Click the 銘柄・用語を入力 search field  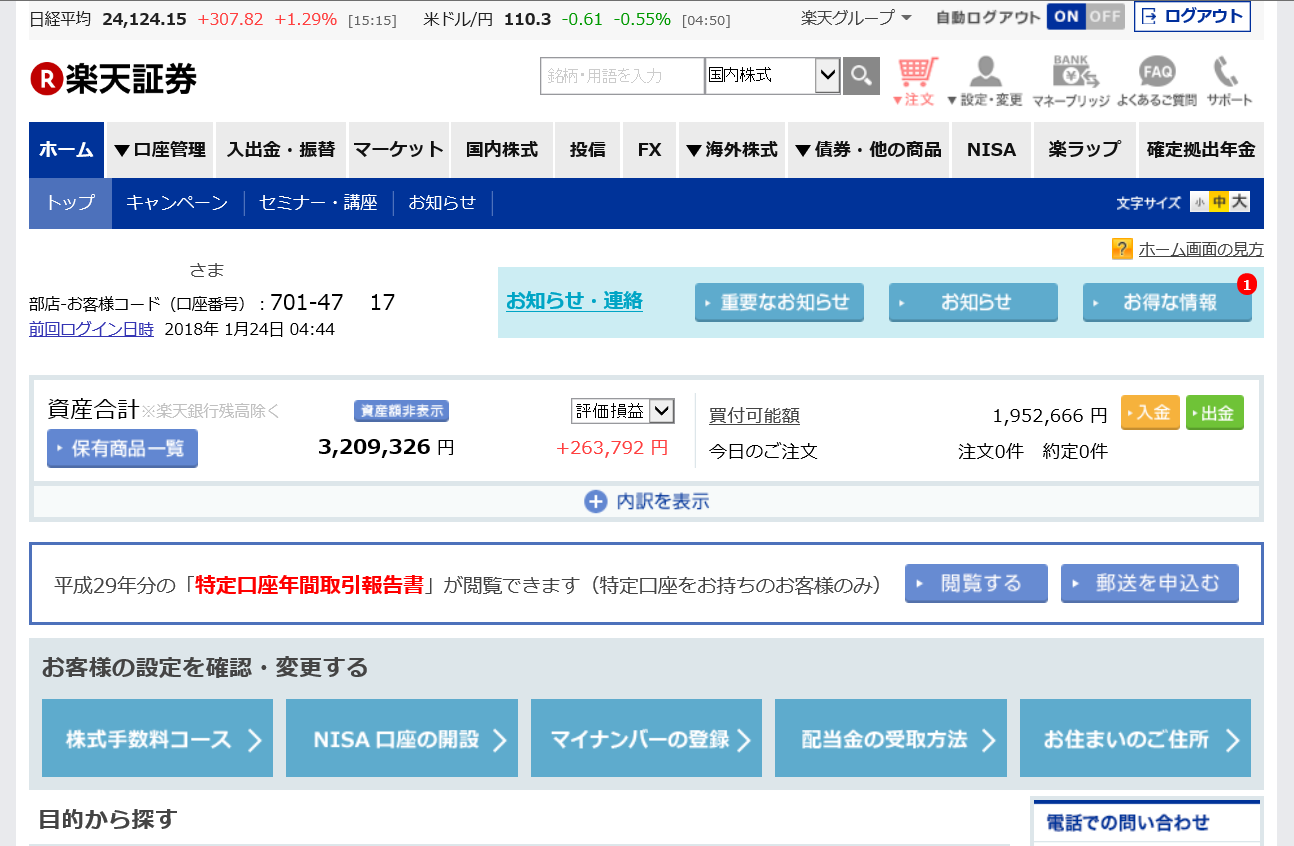622,76
